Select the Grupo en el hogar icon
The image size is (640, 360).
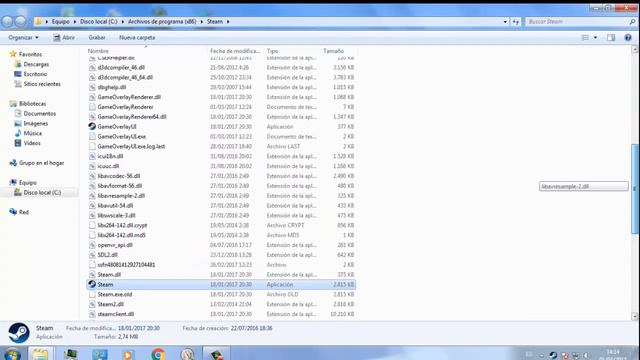pyautogui.click(x=13, y=162)
